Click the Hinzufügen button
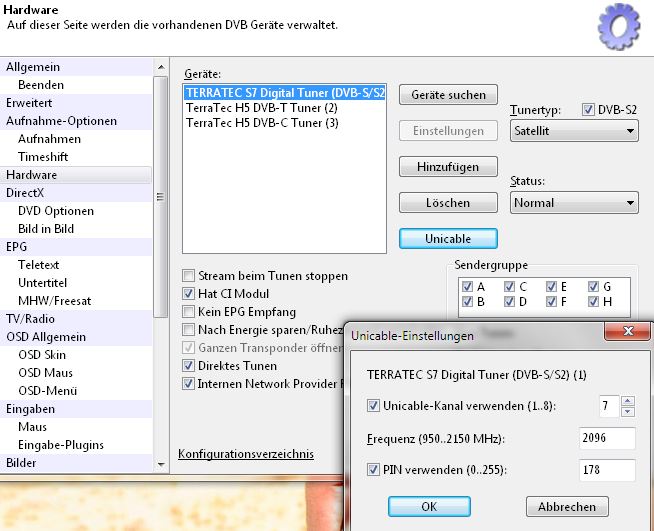This screenshot has width=654, height=531. (448, 167)
